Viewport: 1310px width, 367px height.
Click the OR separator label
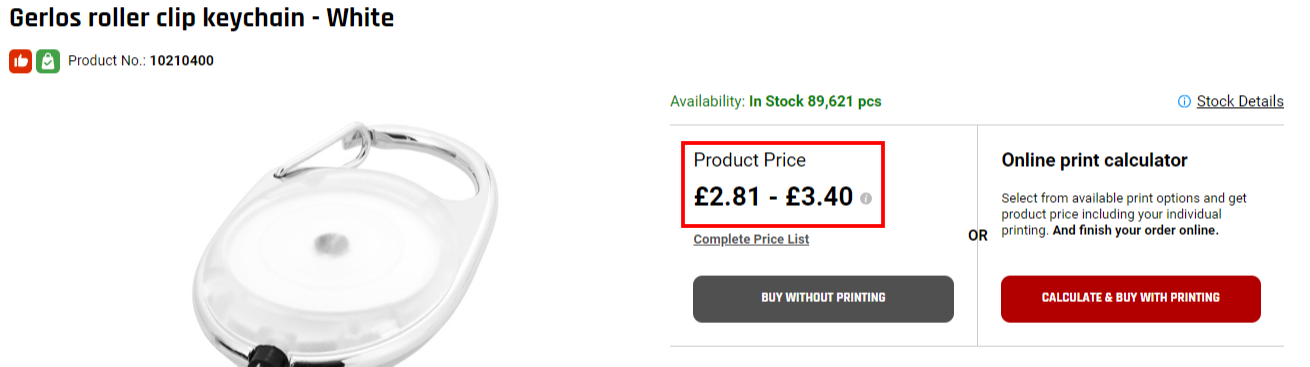click(978, 236)
